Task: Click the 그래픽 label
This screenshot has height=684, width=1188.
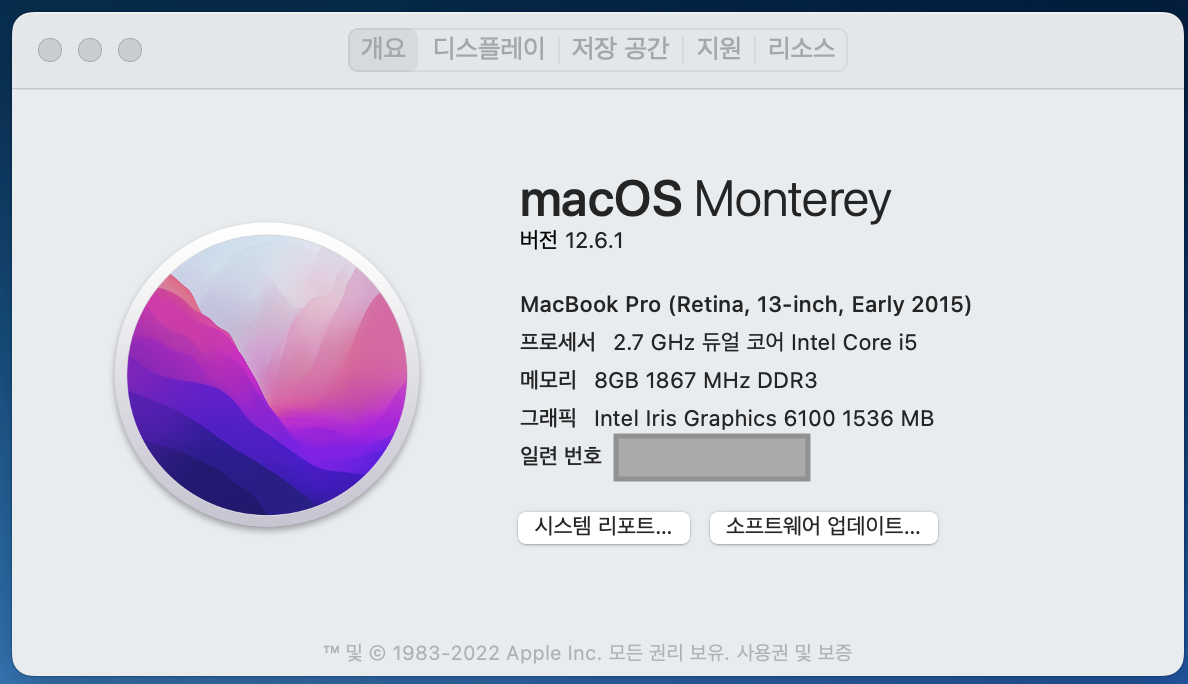Action: 549,417
